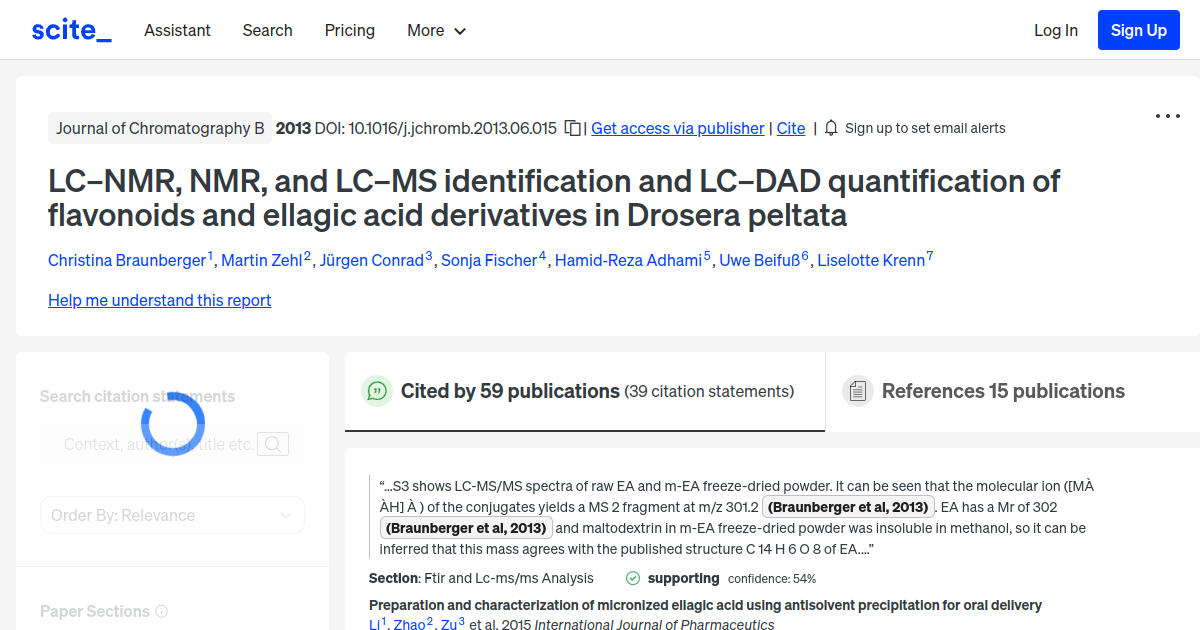Click the bell icon to set email alerts
The height and width of the screenshot is (630, 1200).
[830, 128]
